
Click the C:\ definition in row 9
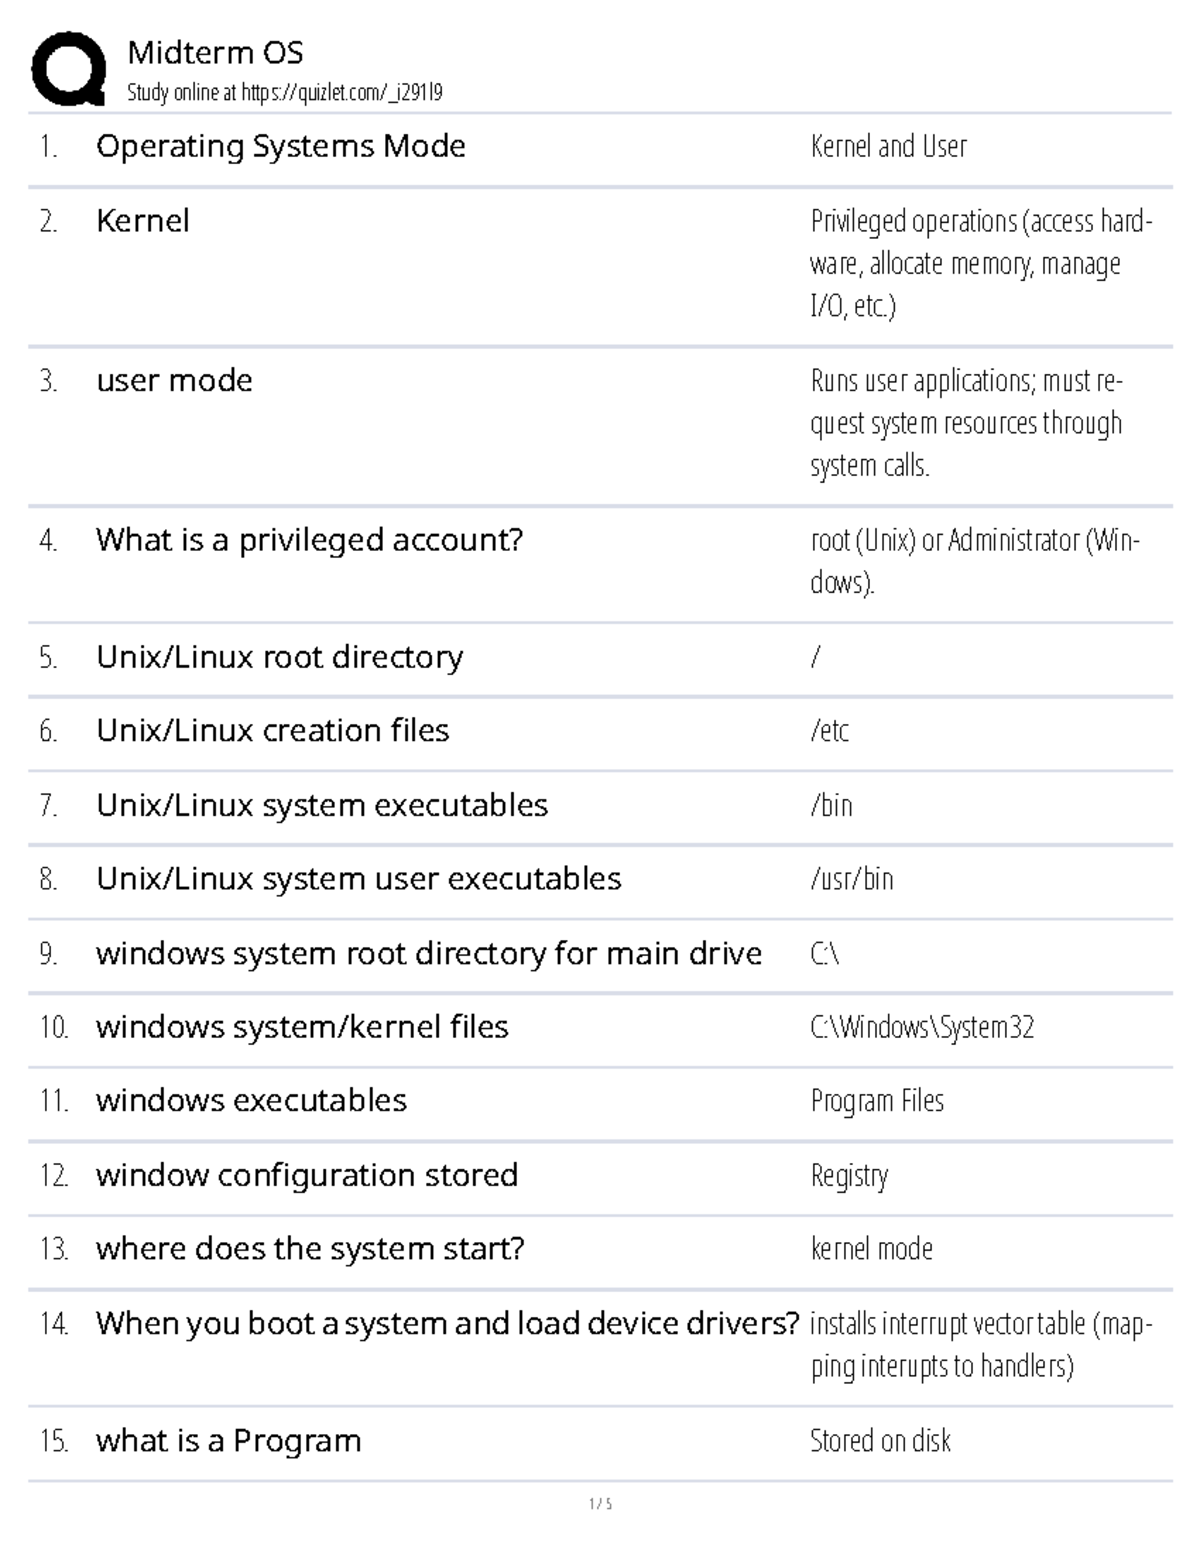coord(824,953)
